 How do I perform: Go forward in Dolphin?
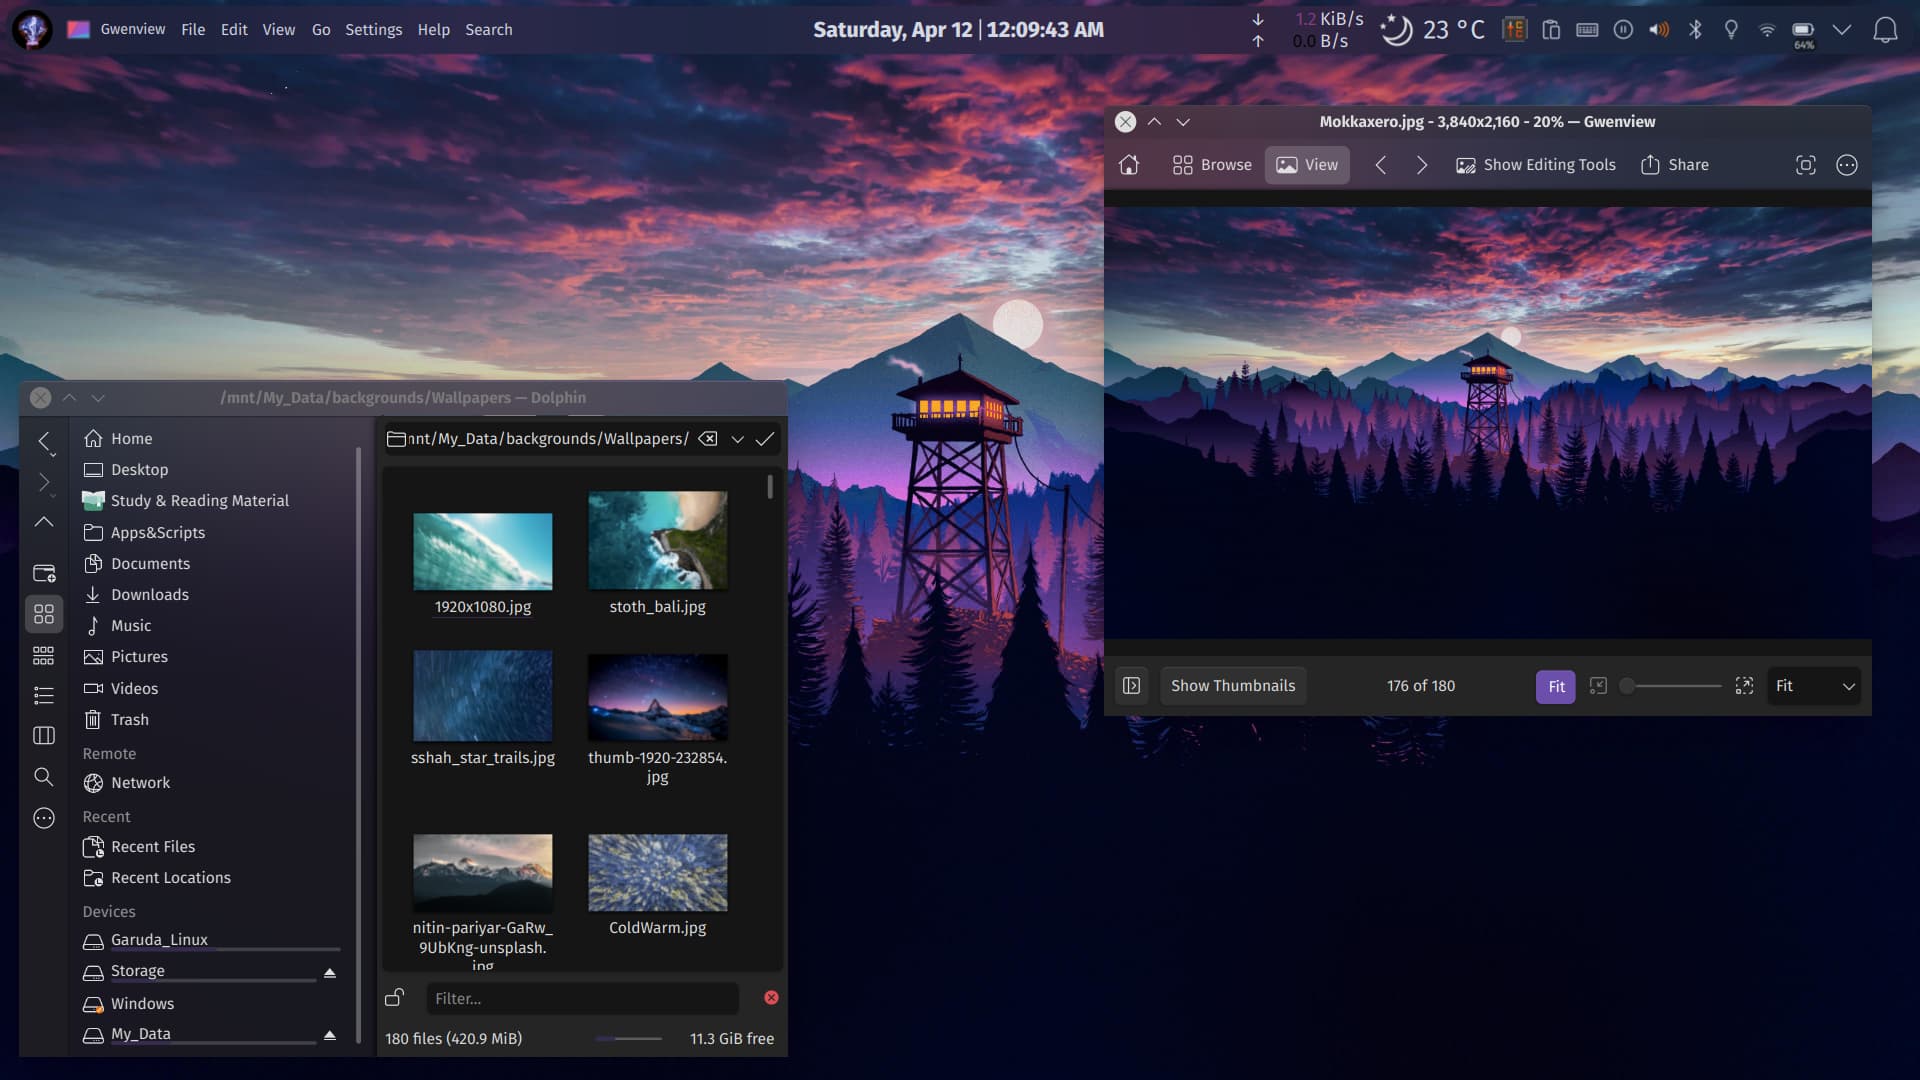[44, 482]
